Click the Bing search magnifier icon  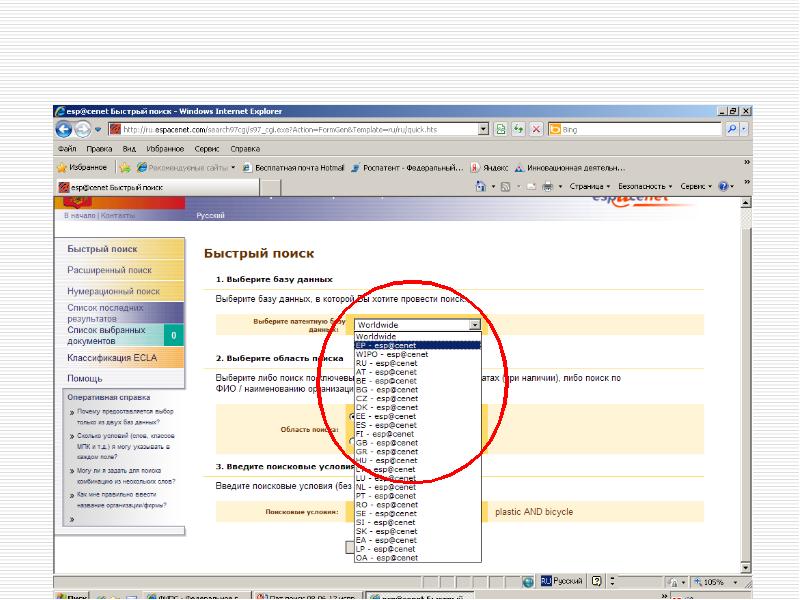731,130
